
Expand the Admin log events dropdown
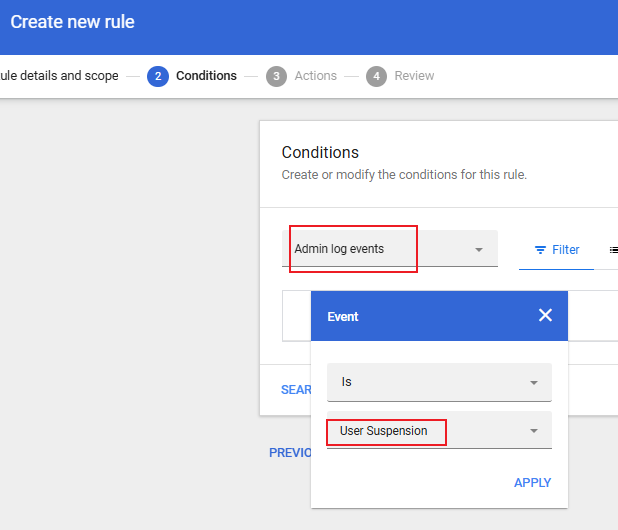click(478, 250)
